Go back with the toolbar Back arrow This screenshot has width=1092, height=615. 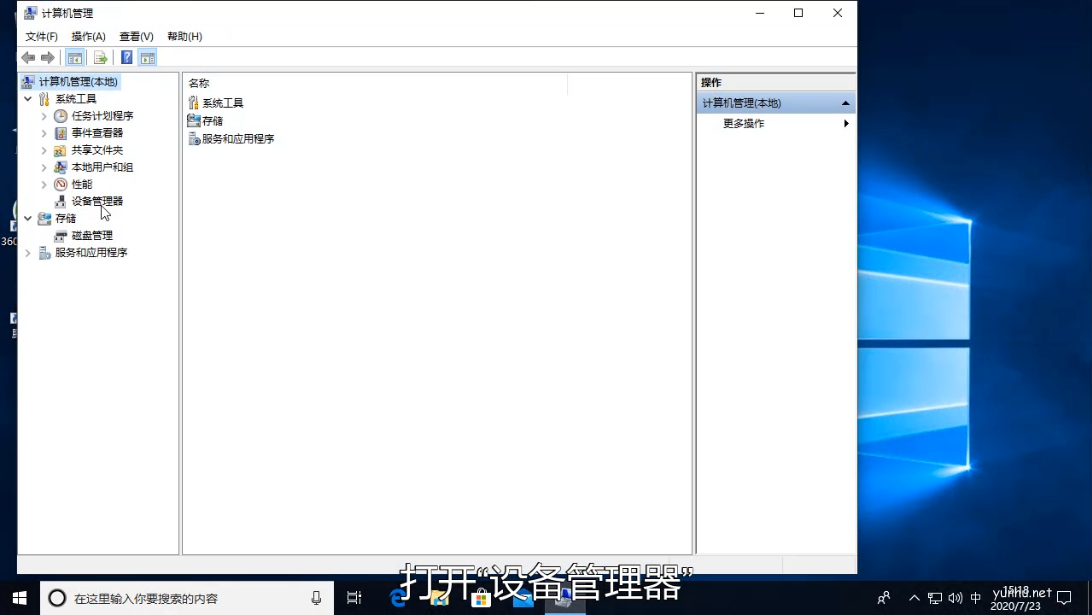pyautogui.click(x=28, y=58)
